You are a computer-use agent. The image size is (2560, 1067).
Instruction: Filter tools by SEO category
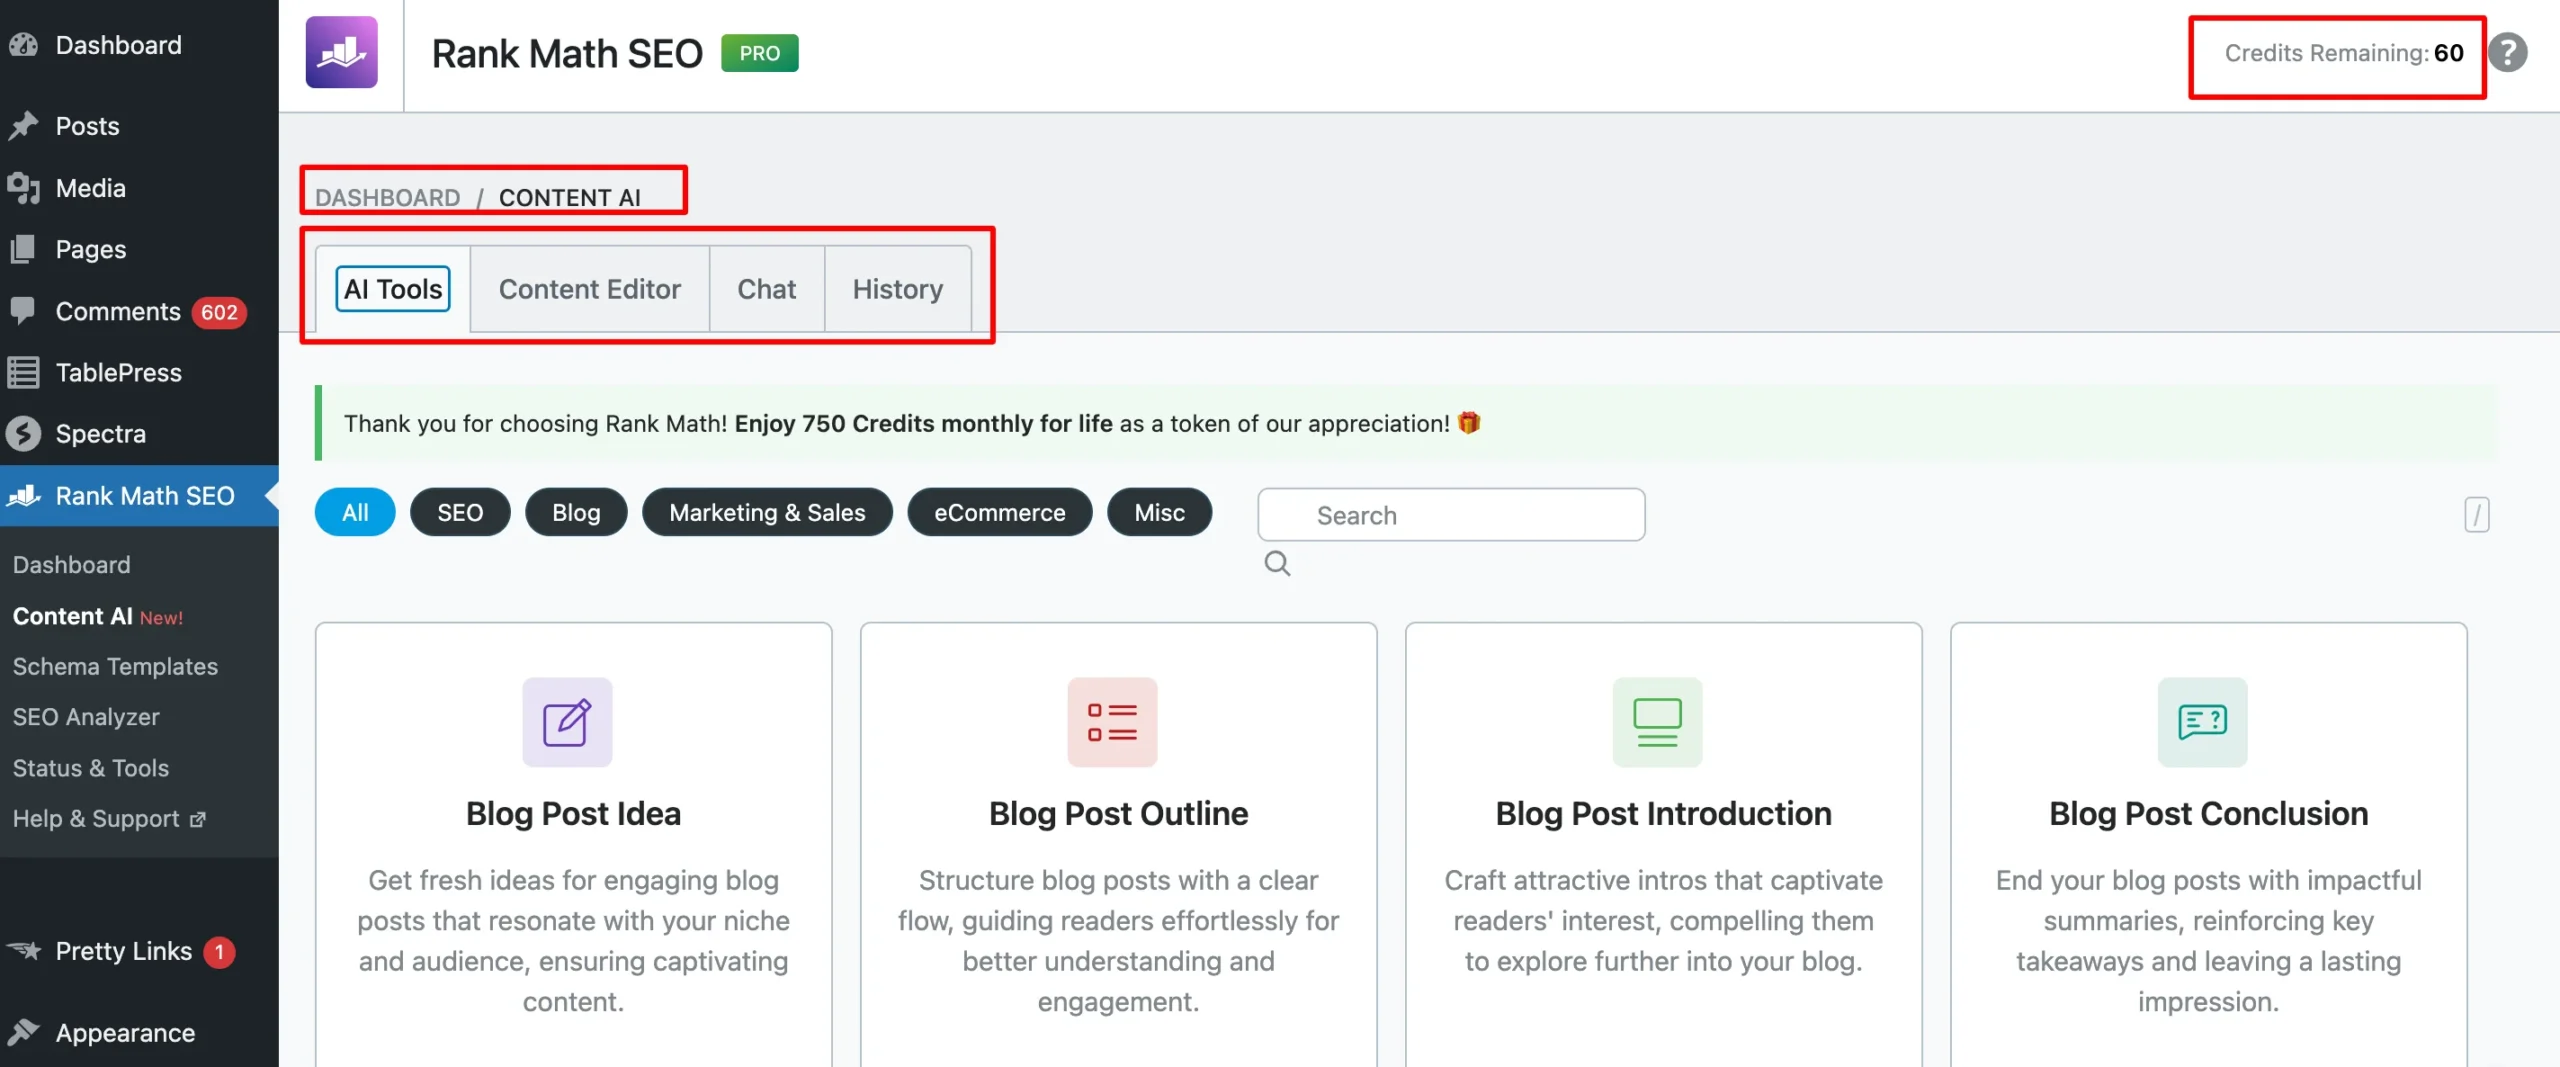460,513
